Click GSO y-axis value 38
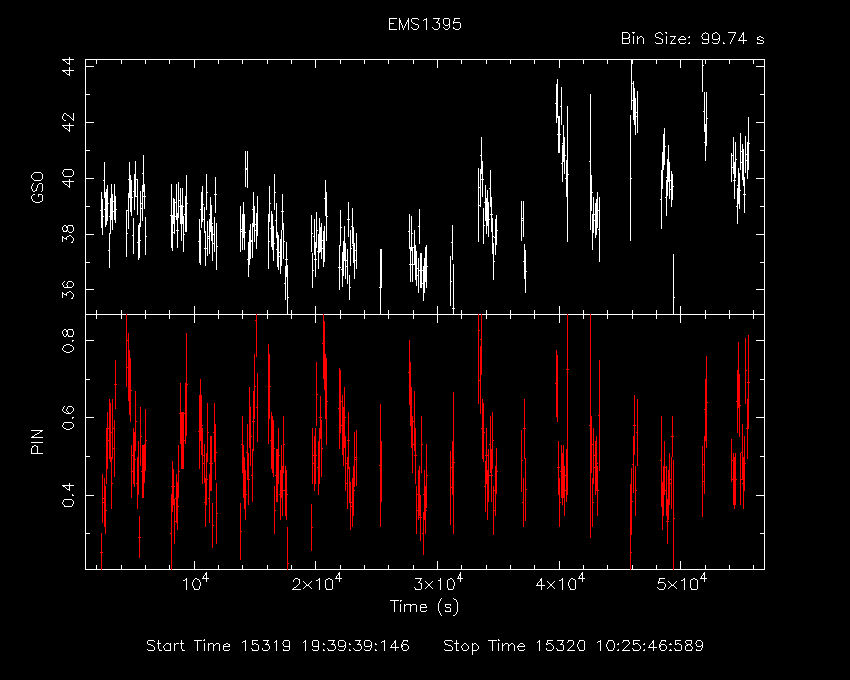The width and height of the screenshot is (850, 680). [x=68, y=234]
